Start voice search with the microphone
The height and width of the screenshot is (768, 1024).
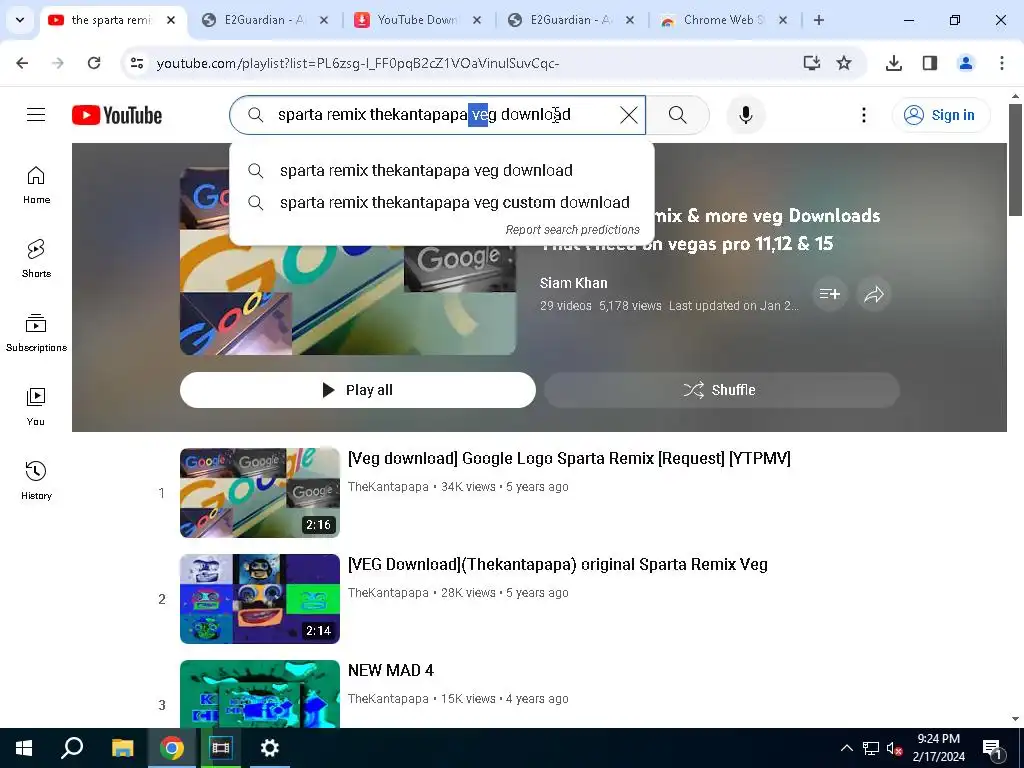point(745,115)
